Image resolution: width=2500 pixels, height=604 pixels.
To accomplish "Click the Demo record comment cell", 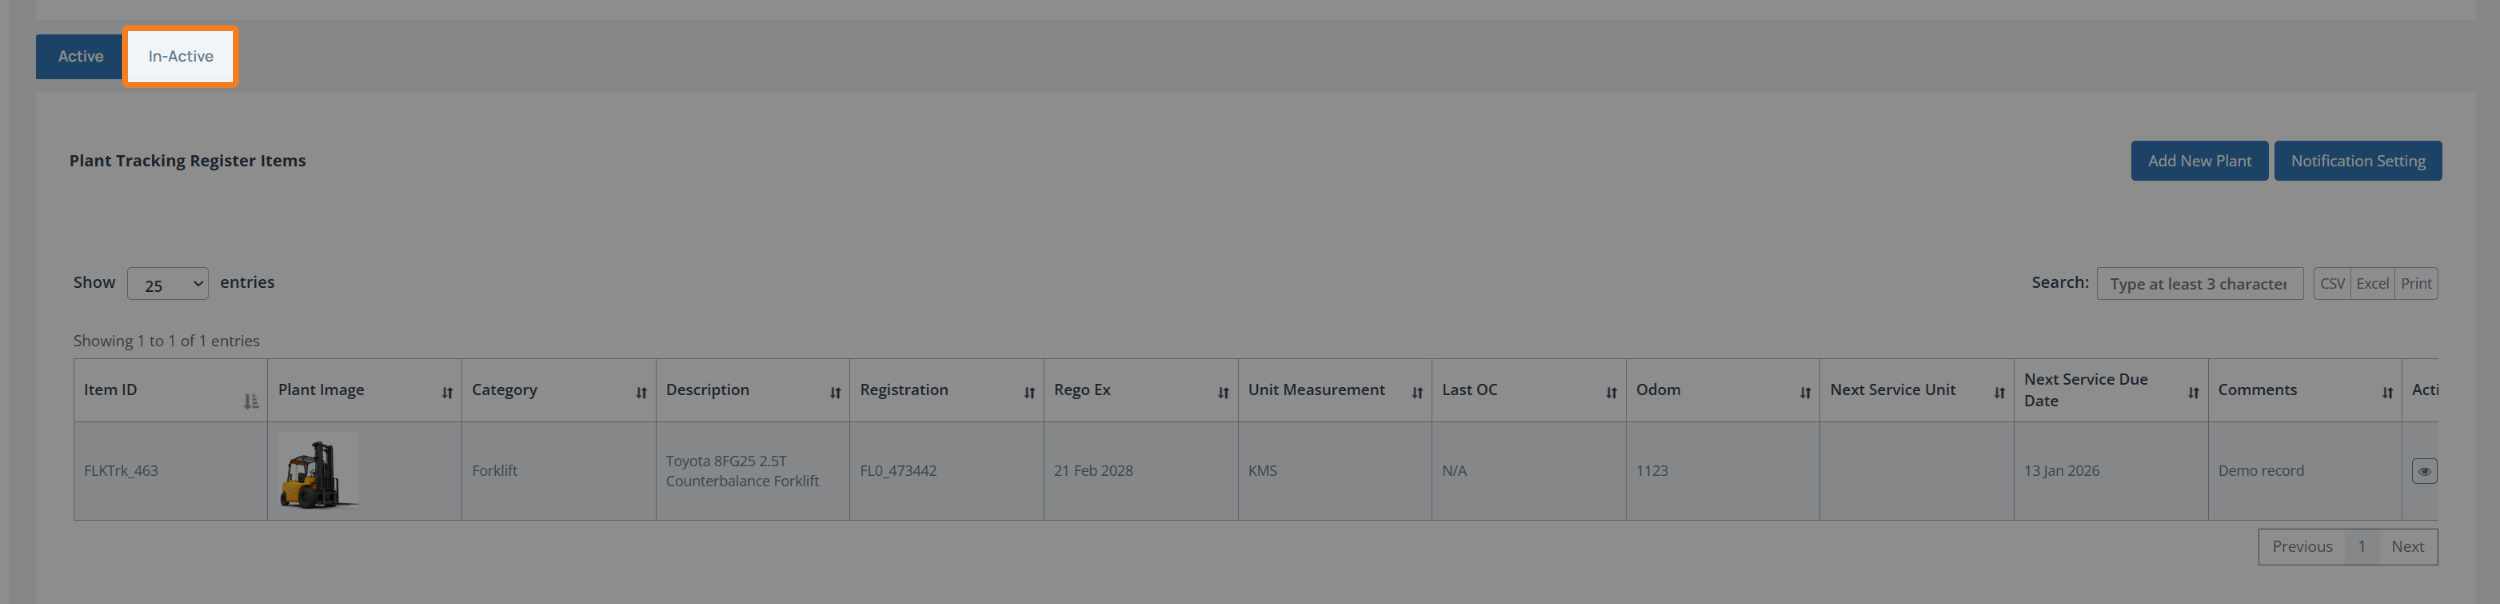I will 2304,471.
